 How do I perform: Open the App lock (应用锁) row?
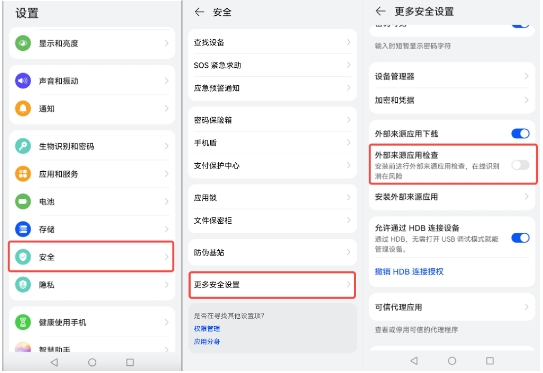273,197
